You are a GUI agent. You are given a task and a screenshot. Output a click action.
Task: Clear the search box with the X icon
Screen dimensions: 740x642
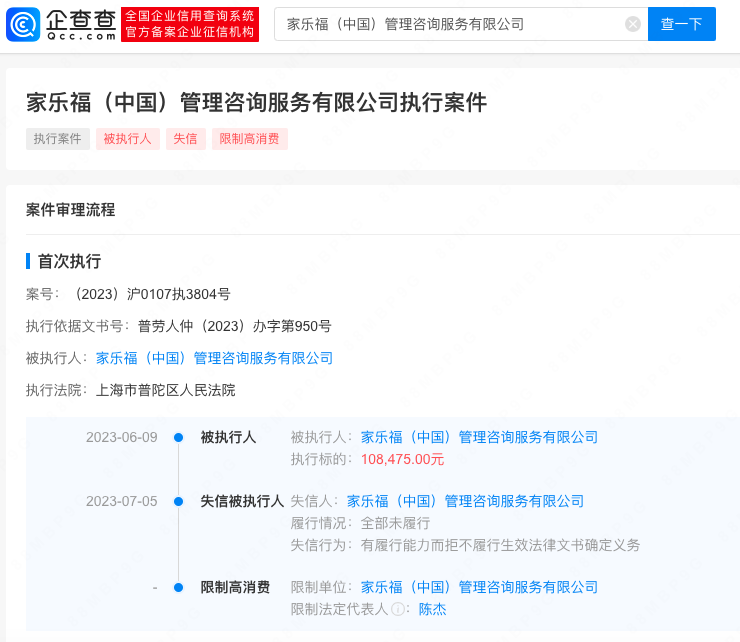(x=632, y=24)
